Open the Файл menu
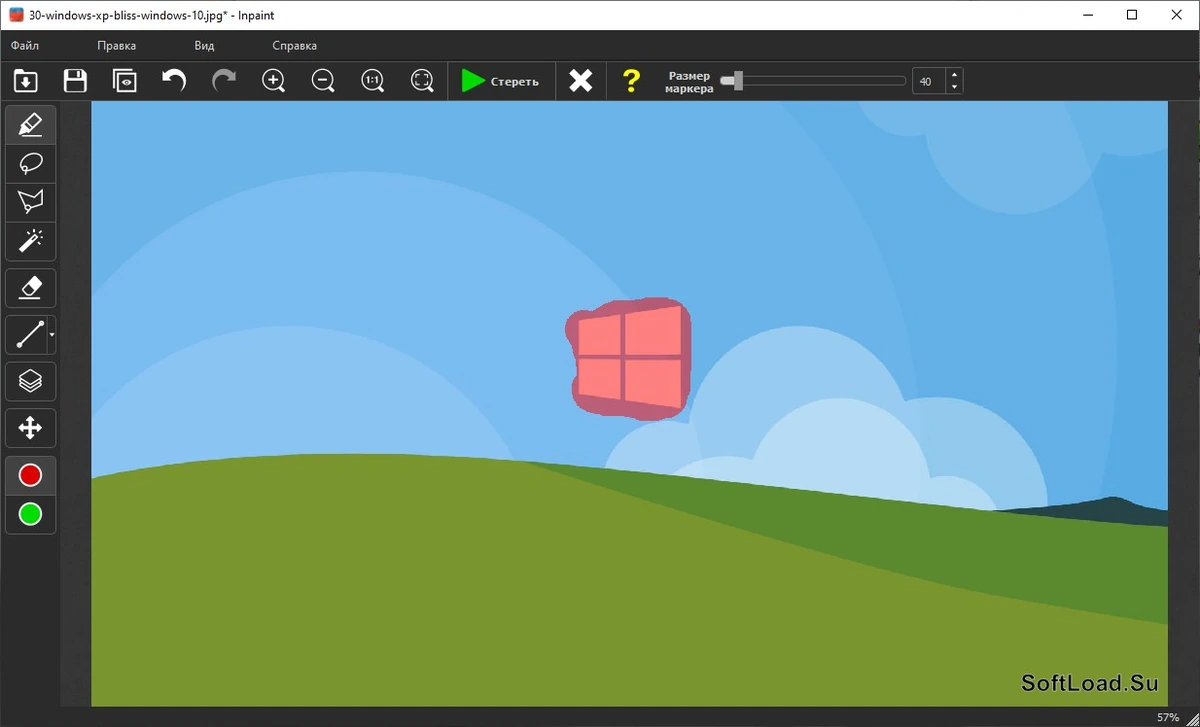Image resolution: width=1200 pixels, height=727 pixels. (25, 45)
